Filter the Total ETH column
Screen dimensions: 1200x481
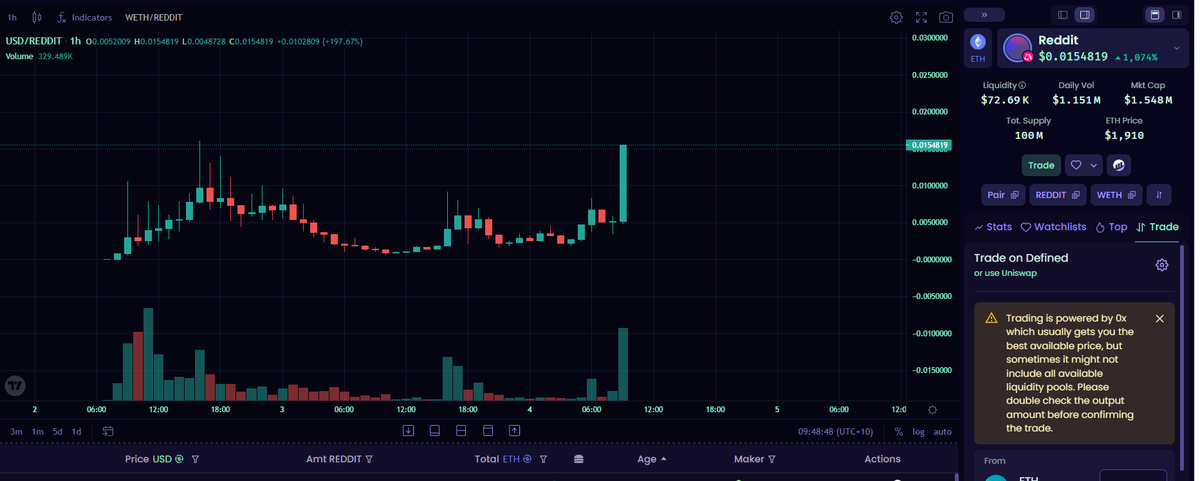[x=543, y=459]
